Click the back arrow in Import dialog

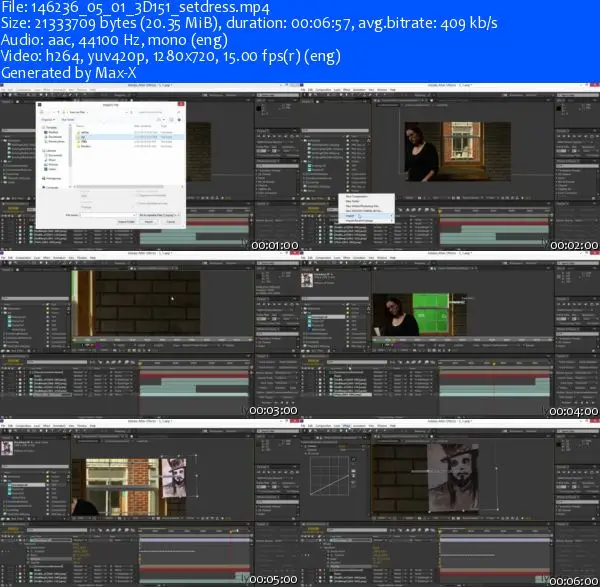coord(42,112)
